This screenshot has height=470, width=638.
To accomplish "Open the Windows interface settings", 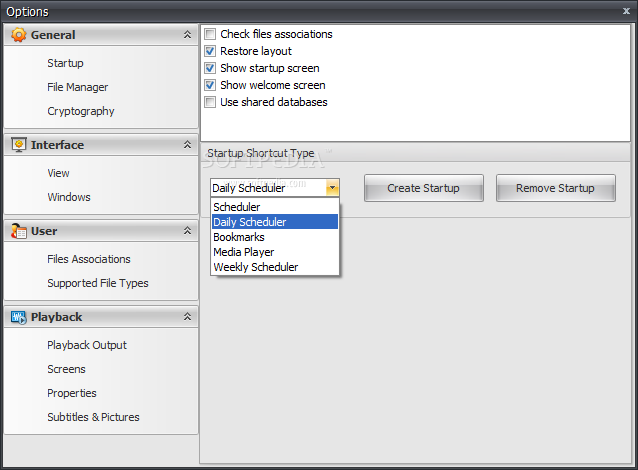I will [69, 197].
